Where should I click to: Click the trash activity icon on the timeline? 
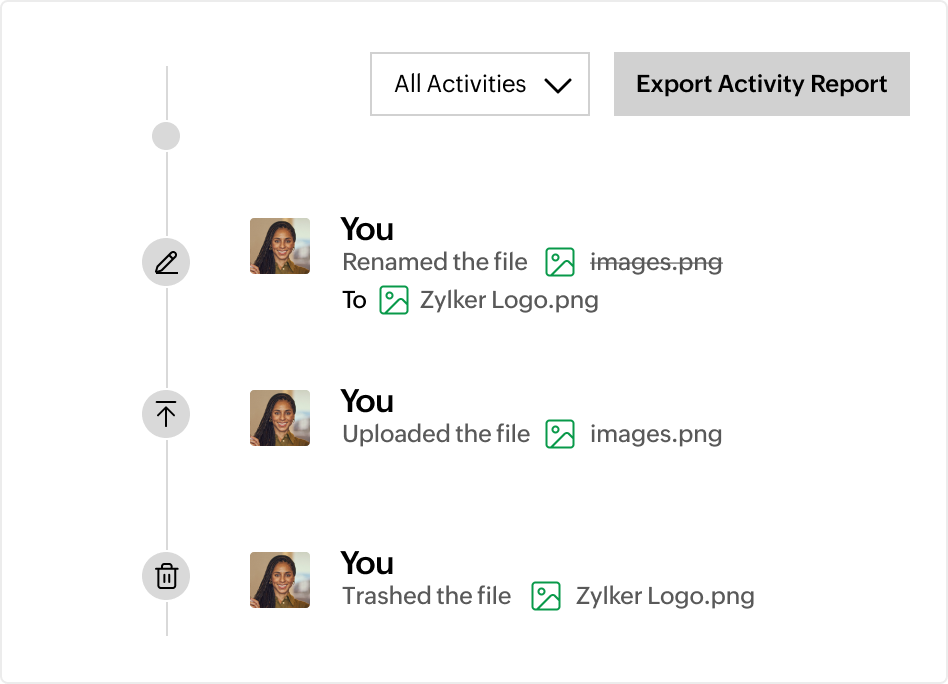[x=166, y=576]
